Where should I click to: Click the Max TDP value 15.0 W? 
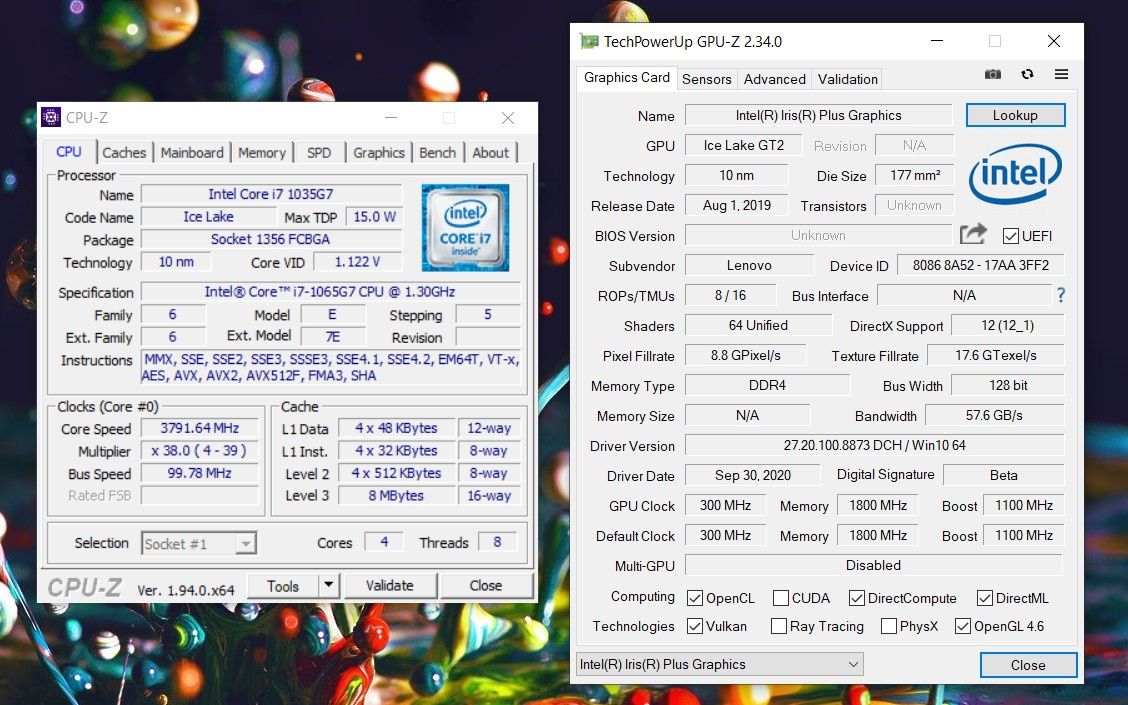(x=374, y=217)
